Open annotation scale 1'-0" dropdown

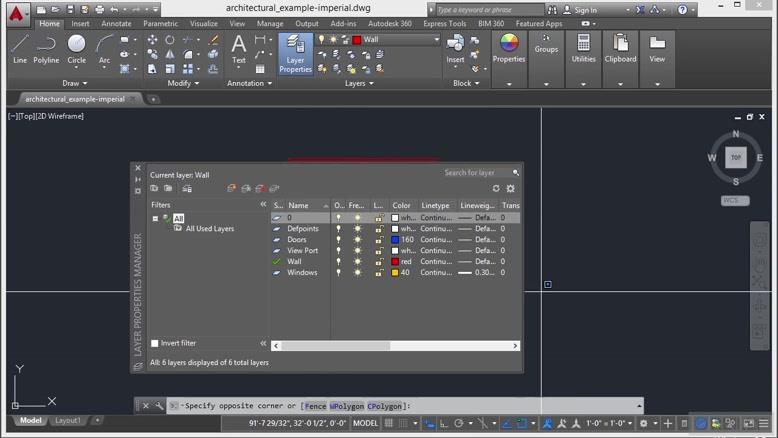click(608, 423)
